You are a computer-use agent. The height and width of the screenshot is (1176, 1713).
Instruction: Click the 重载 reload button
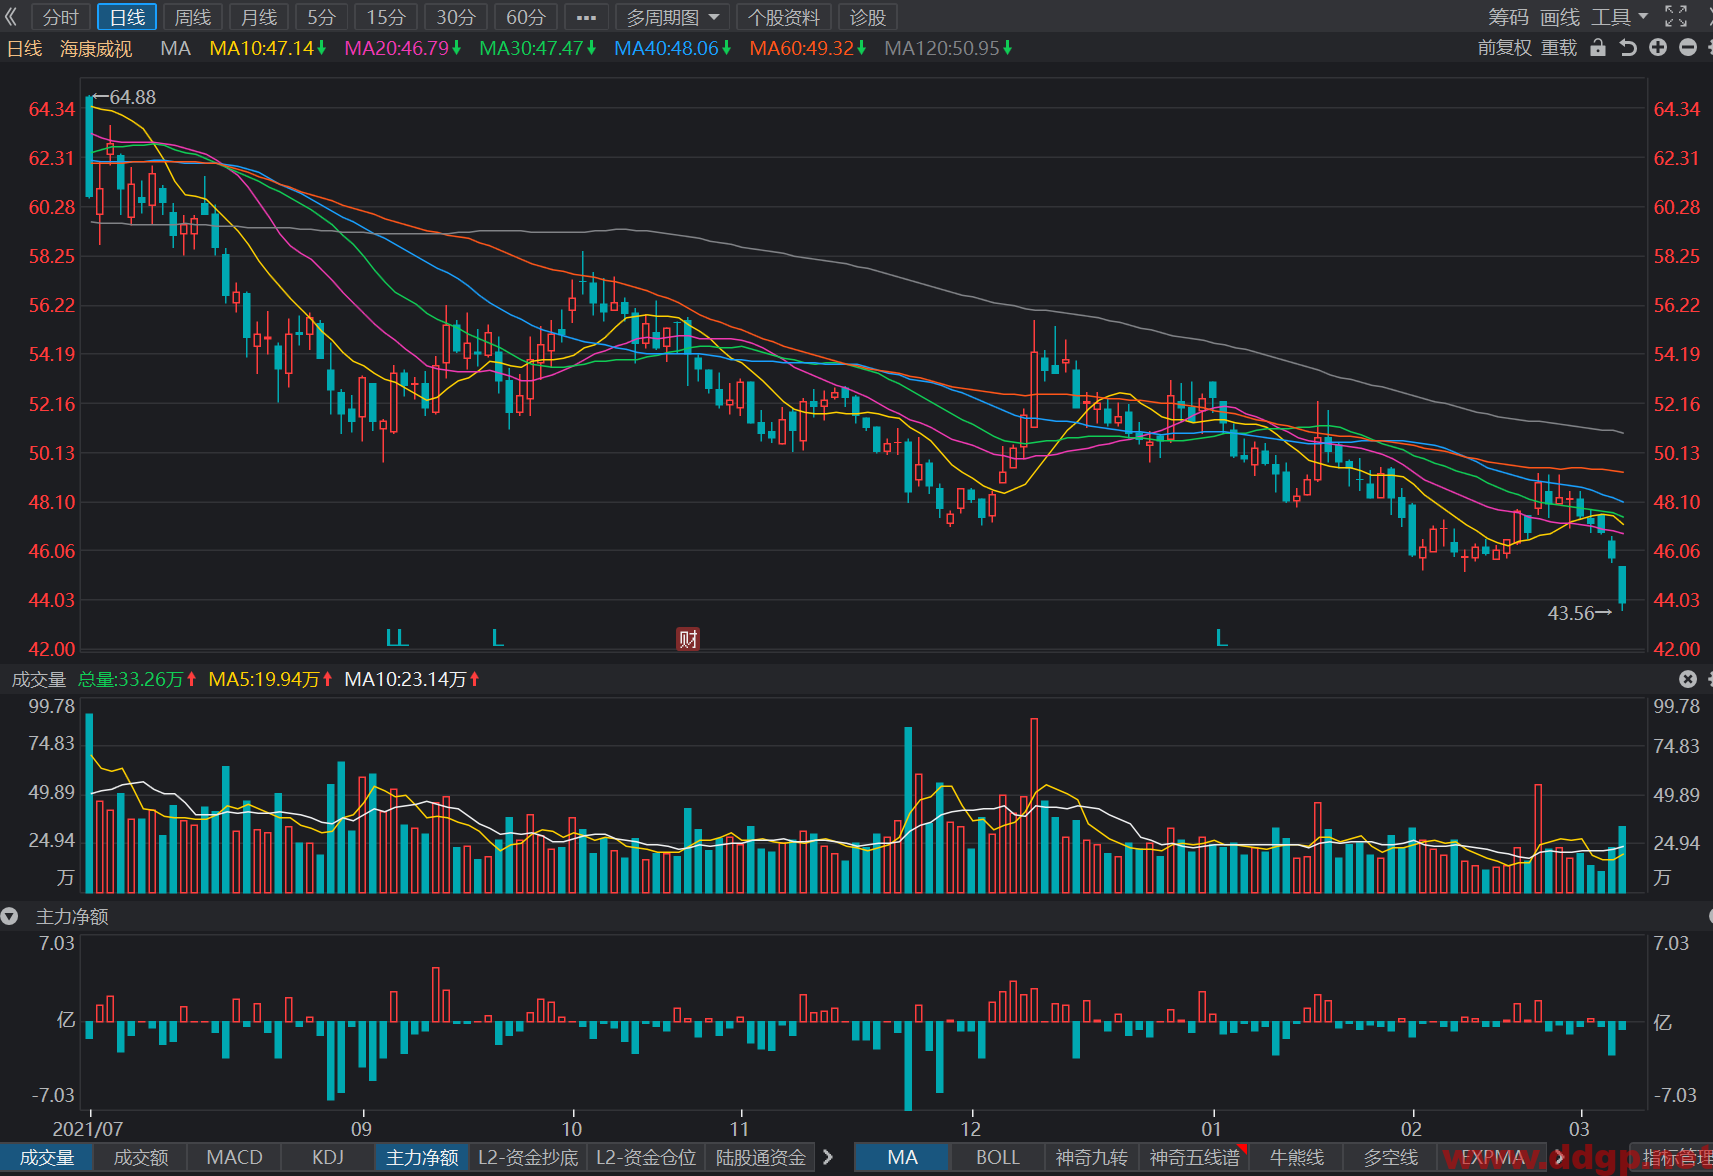[x=1559, y=47]
